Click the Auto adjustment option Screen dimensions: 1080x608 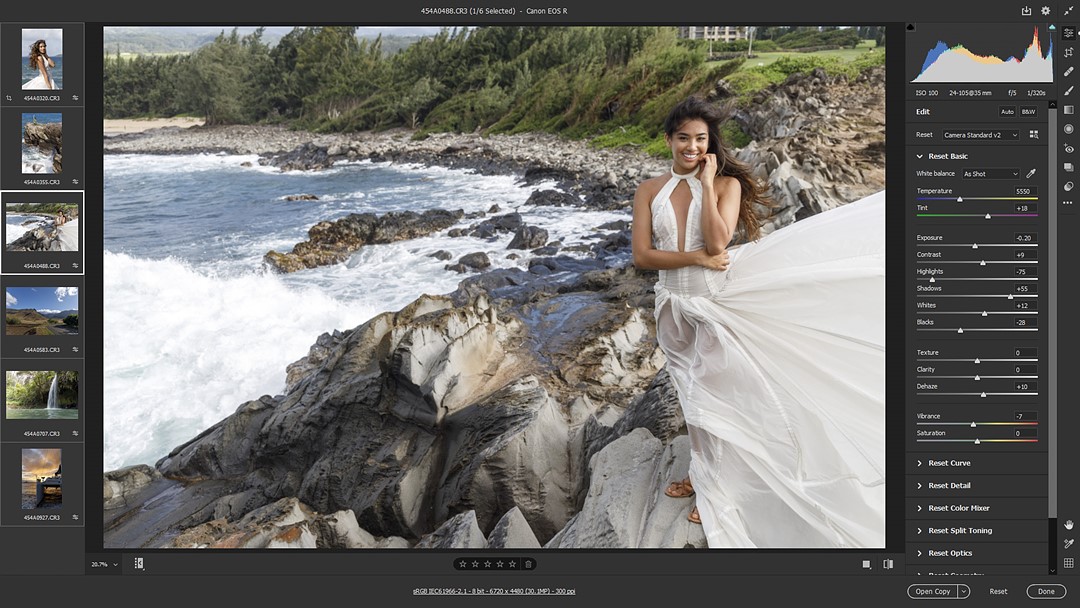[x=1008, y=111]
